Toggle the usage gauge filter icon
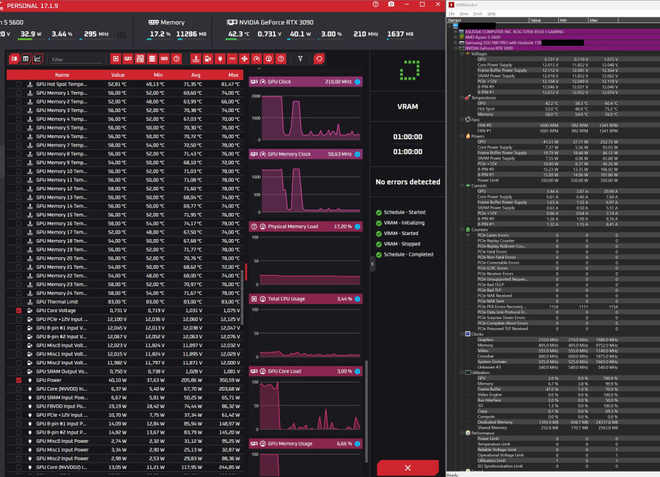Viewport: 660px width, 477px height. (x=269, y=59)
